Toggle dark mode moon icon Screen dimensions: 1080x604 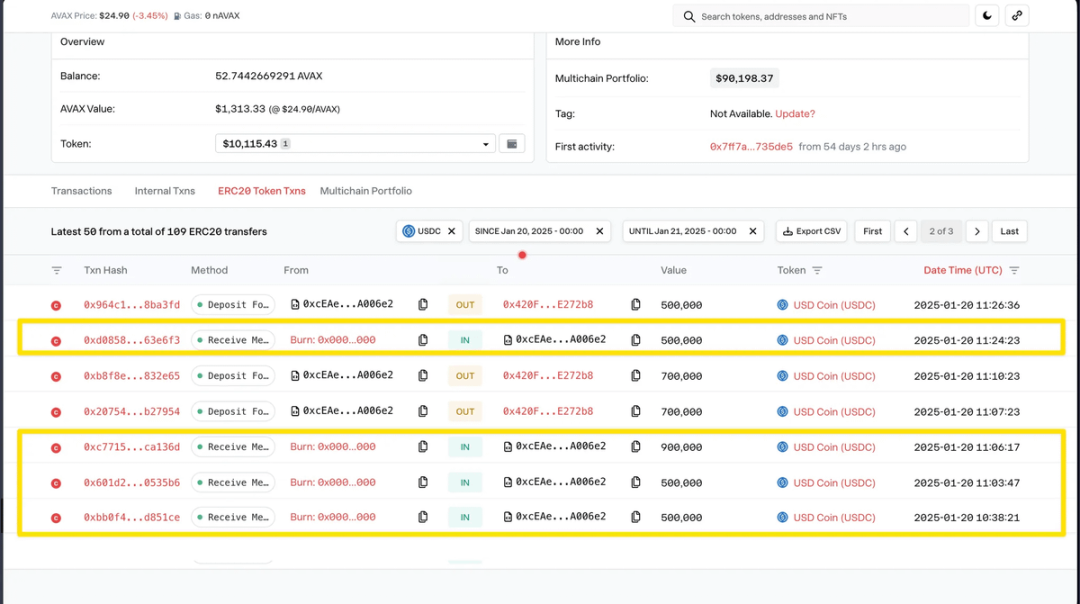(987, 16)
